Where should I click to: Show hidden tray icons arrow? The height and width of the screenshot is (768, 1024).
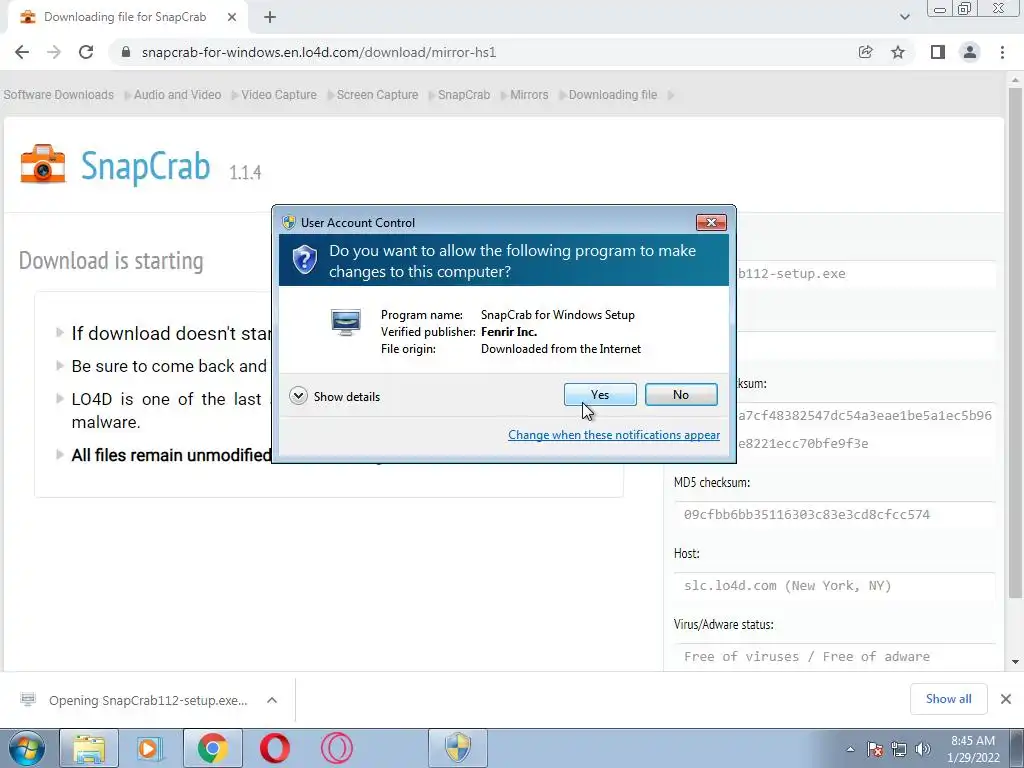coord(850,749)
